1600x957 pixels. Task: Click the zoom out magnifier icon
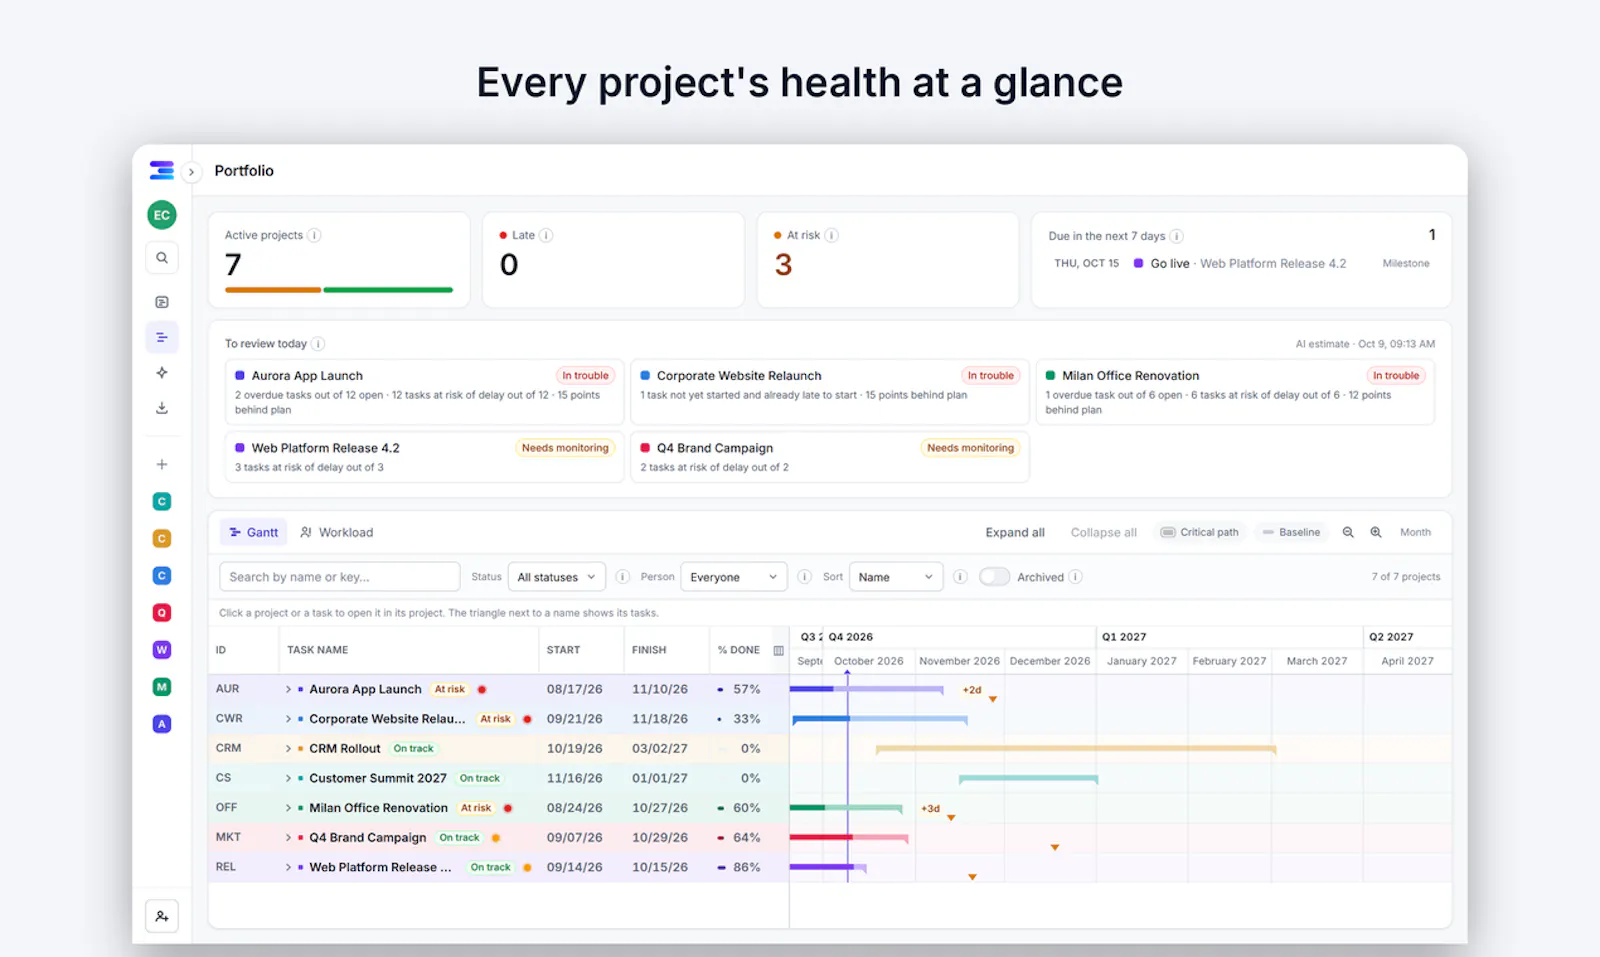[x=1348, y=533]
